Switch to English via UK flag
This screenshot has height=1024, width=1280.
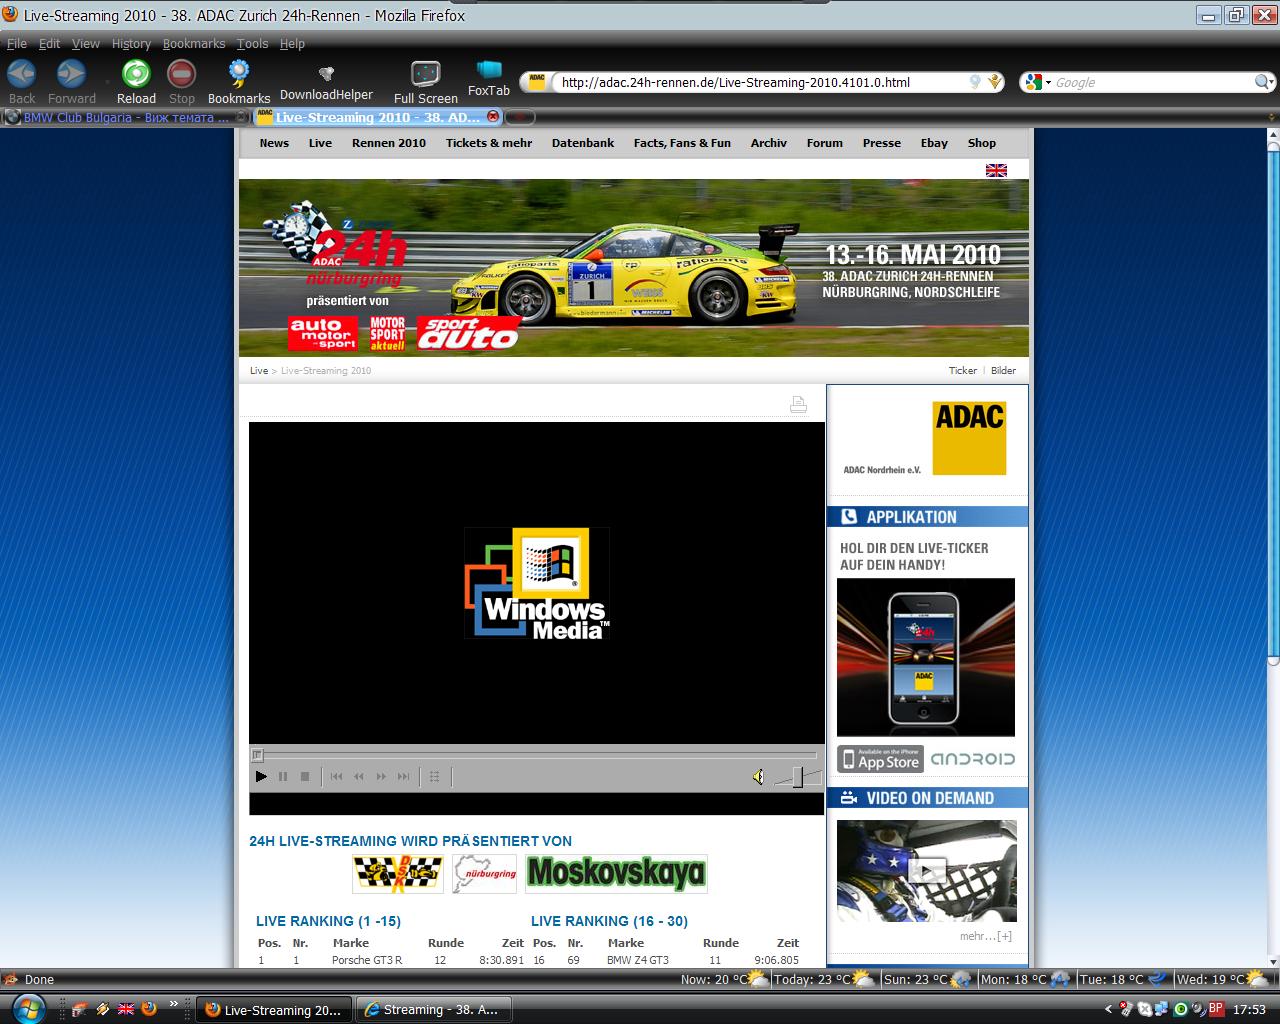click(x=996, y=170)
